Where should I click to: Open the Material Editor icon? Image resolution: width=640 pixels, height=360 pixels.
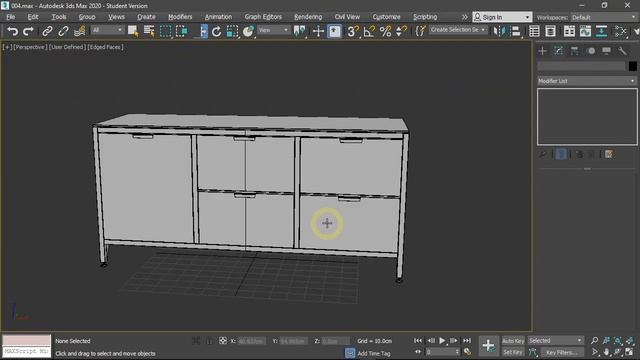click(x=620, y=31)
